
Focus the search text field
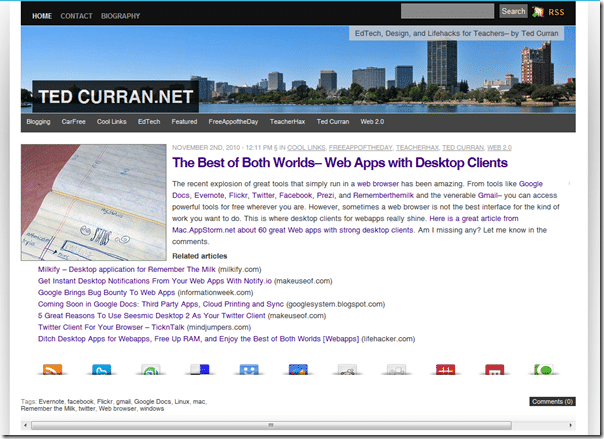pos(447,11)
